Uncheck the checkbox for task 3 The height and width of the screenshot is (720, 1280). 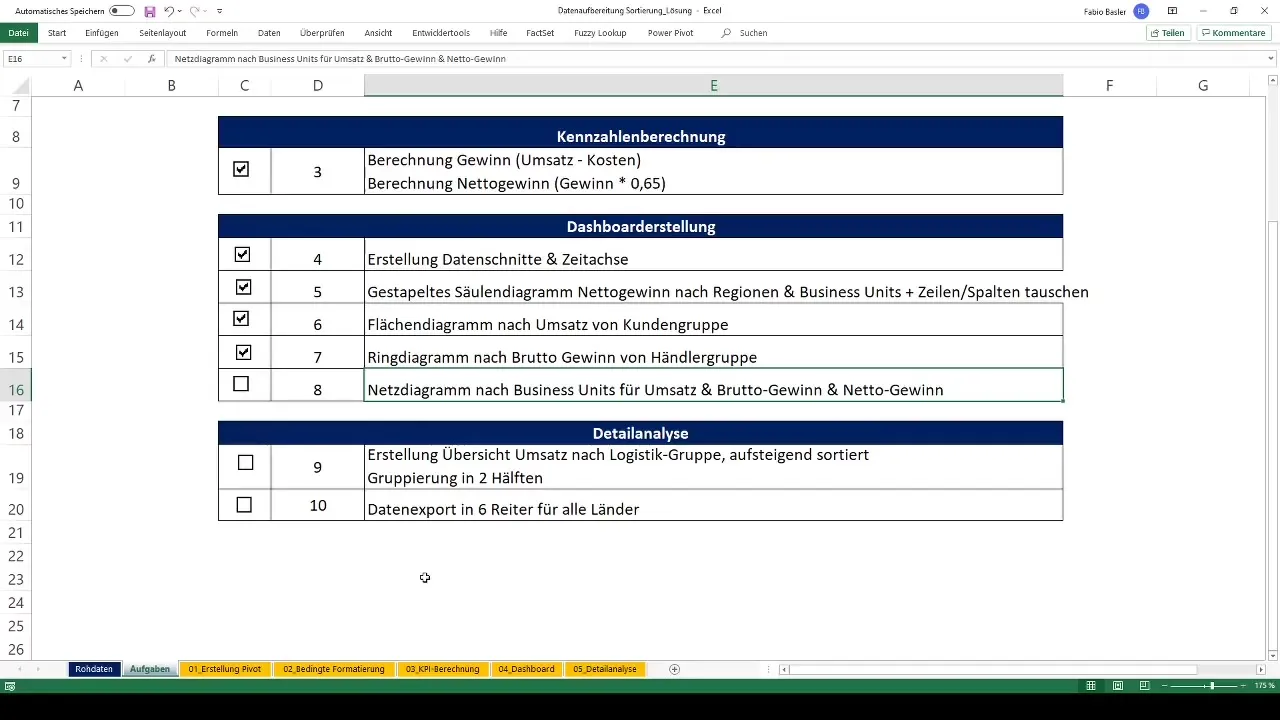point(241,169)
